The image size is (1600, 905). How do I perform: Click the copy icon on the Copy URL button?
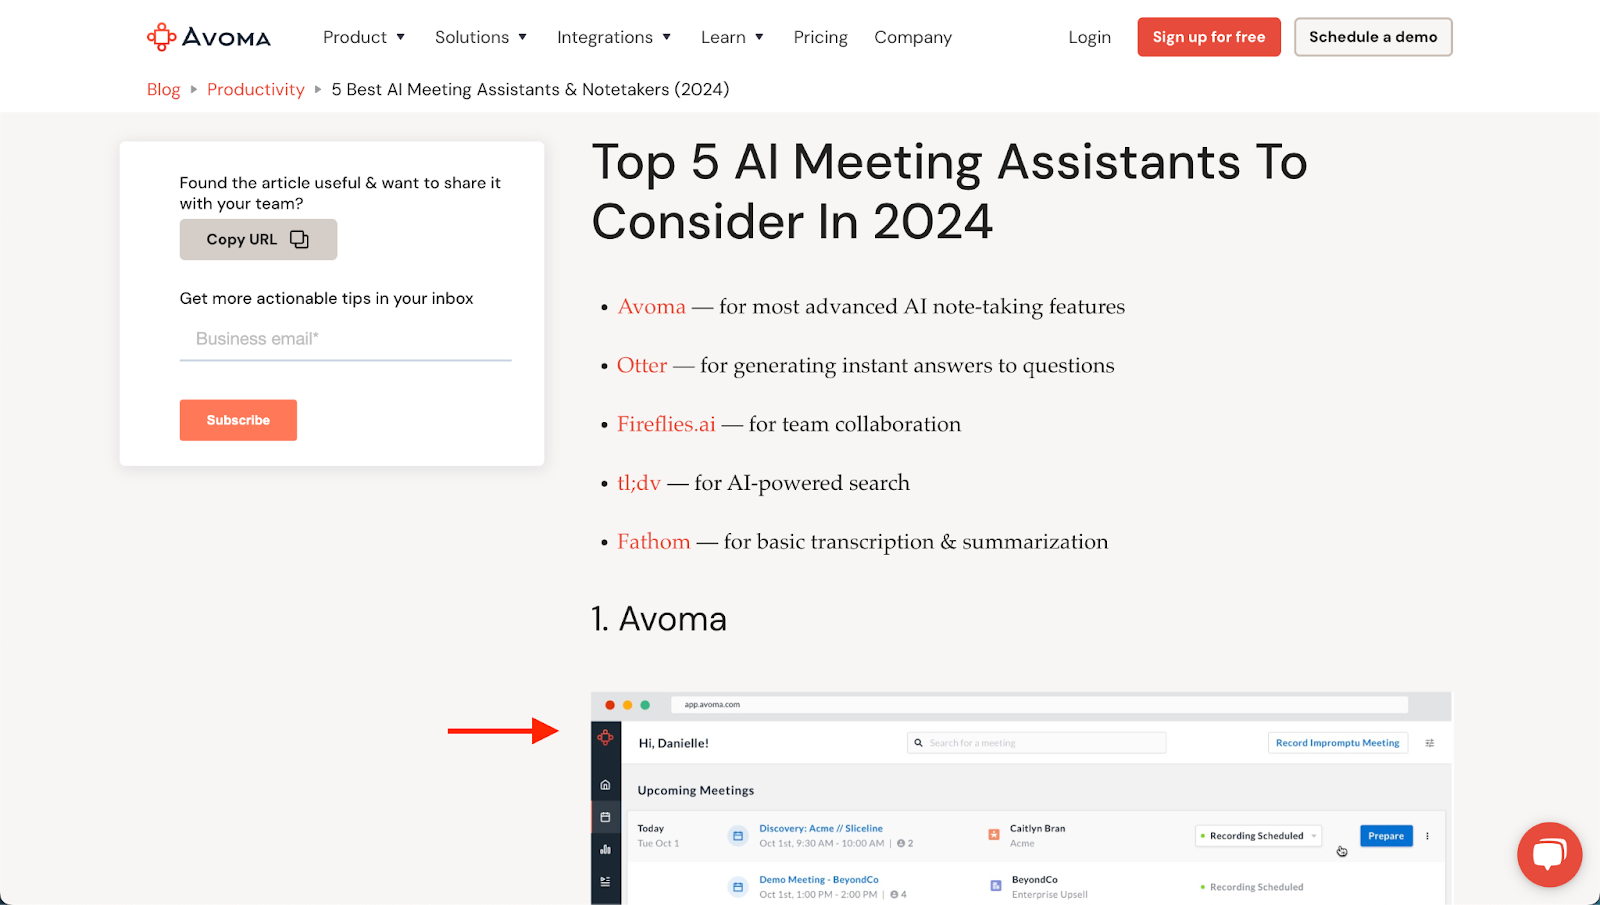[299, 239]
